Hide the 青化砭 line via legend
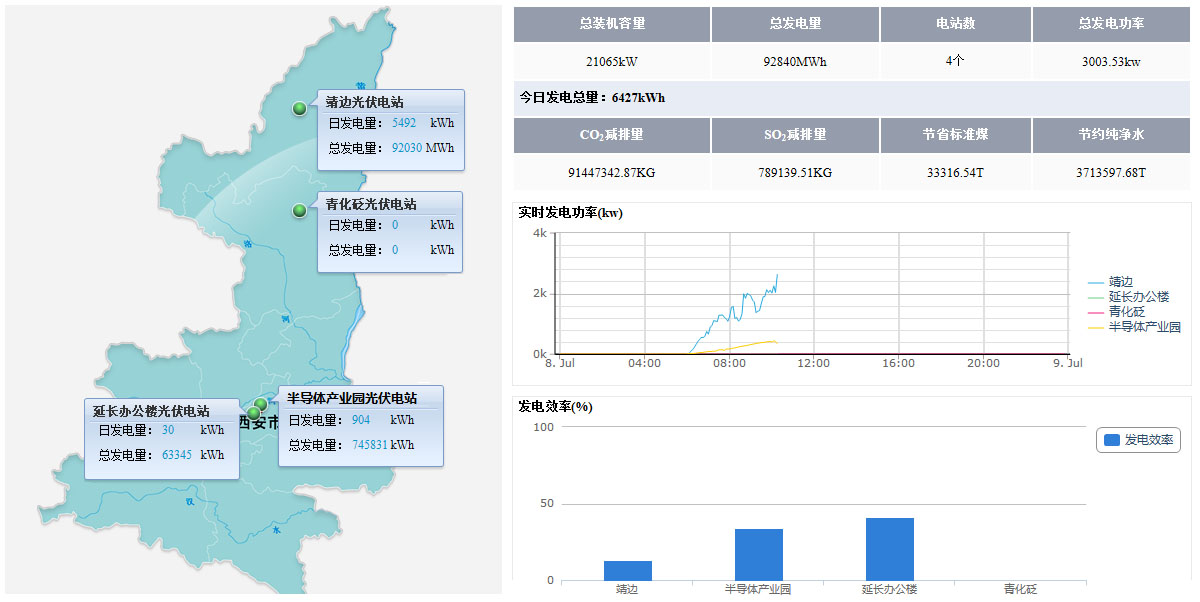The image size is (1200, 602). coord(1126,312)
